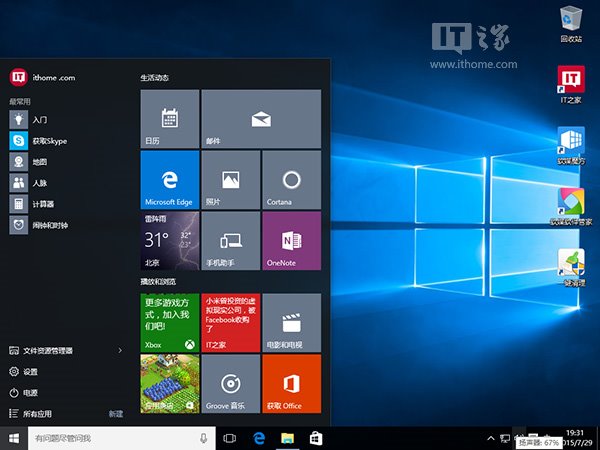
Task: Click the 获取 Office tile
Action: click(x=291, y=383)
